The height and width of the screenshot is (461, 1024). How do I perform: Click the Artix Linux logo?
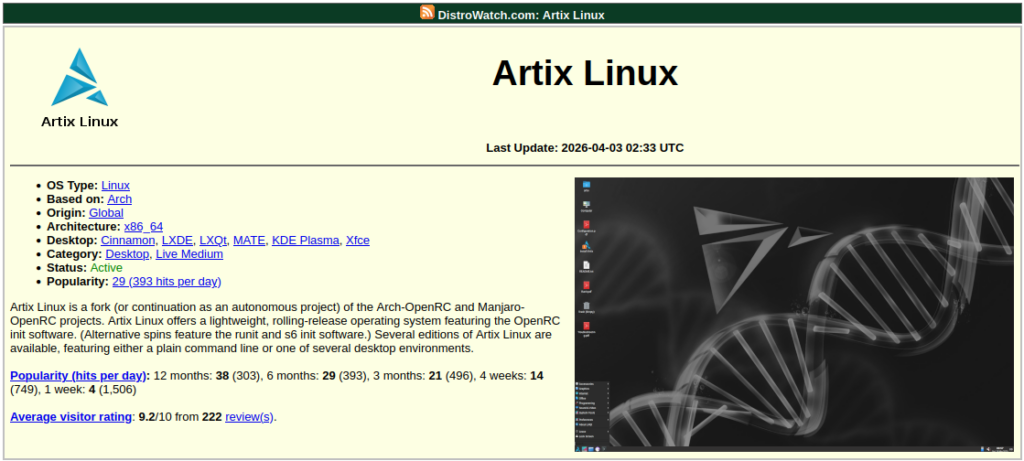(80, 88)
